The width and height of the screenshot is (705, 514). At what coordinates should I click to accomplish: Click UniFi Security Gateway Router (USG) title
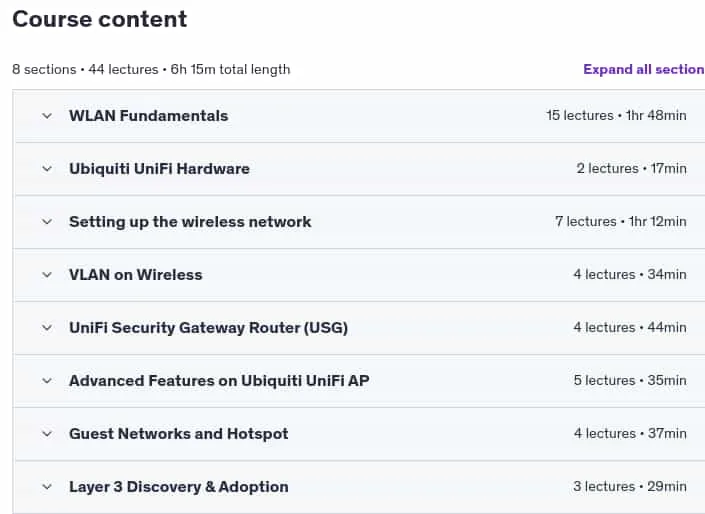pos(209,328)
